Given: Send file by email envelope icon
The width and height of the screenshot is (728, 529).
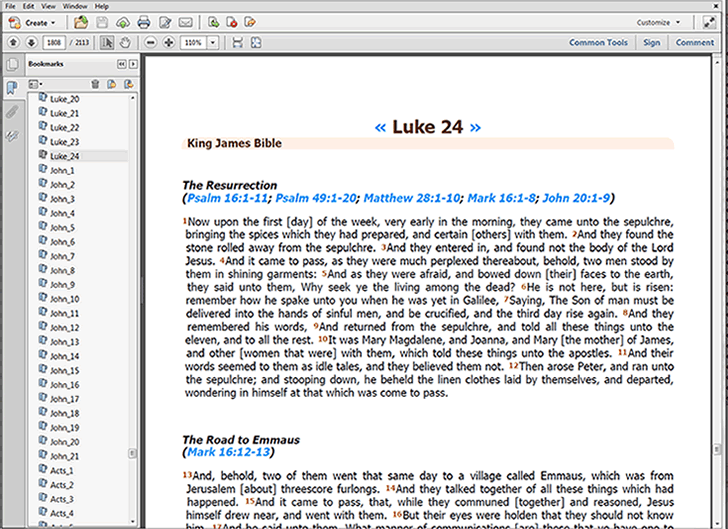Looking at the screenshot, I should [x=186, y=22].
